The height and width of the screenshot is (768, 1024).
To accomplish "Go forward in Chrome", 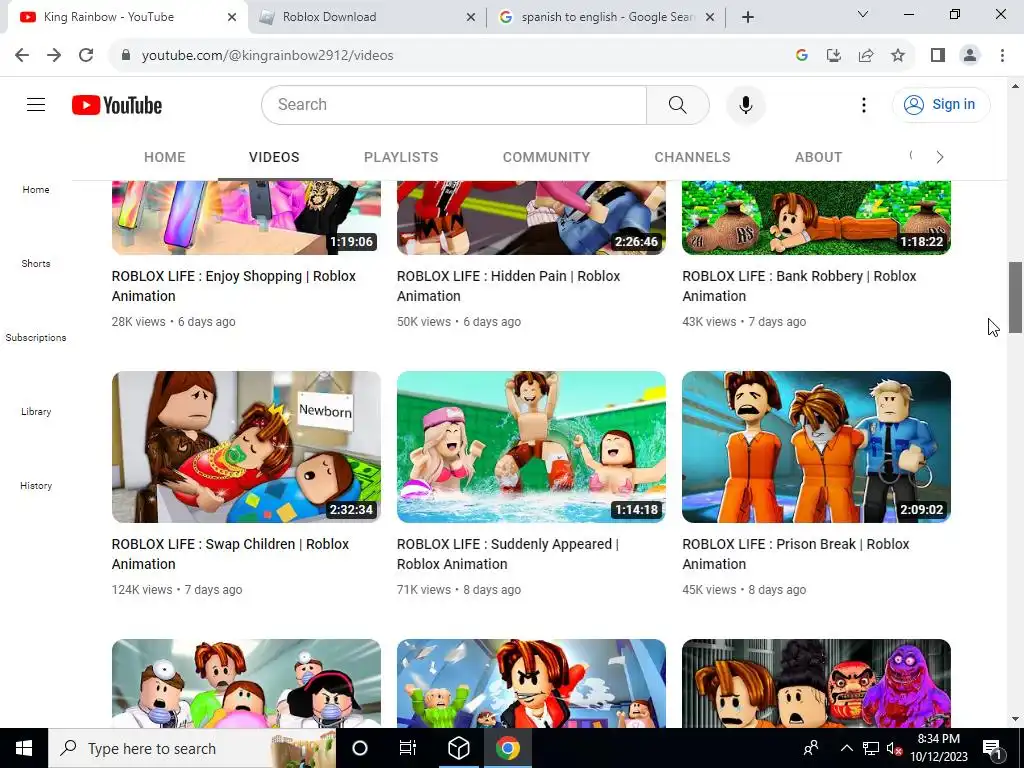I will pyautogui.click(x=54, y=55).
